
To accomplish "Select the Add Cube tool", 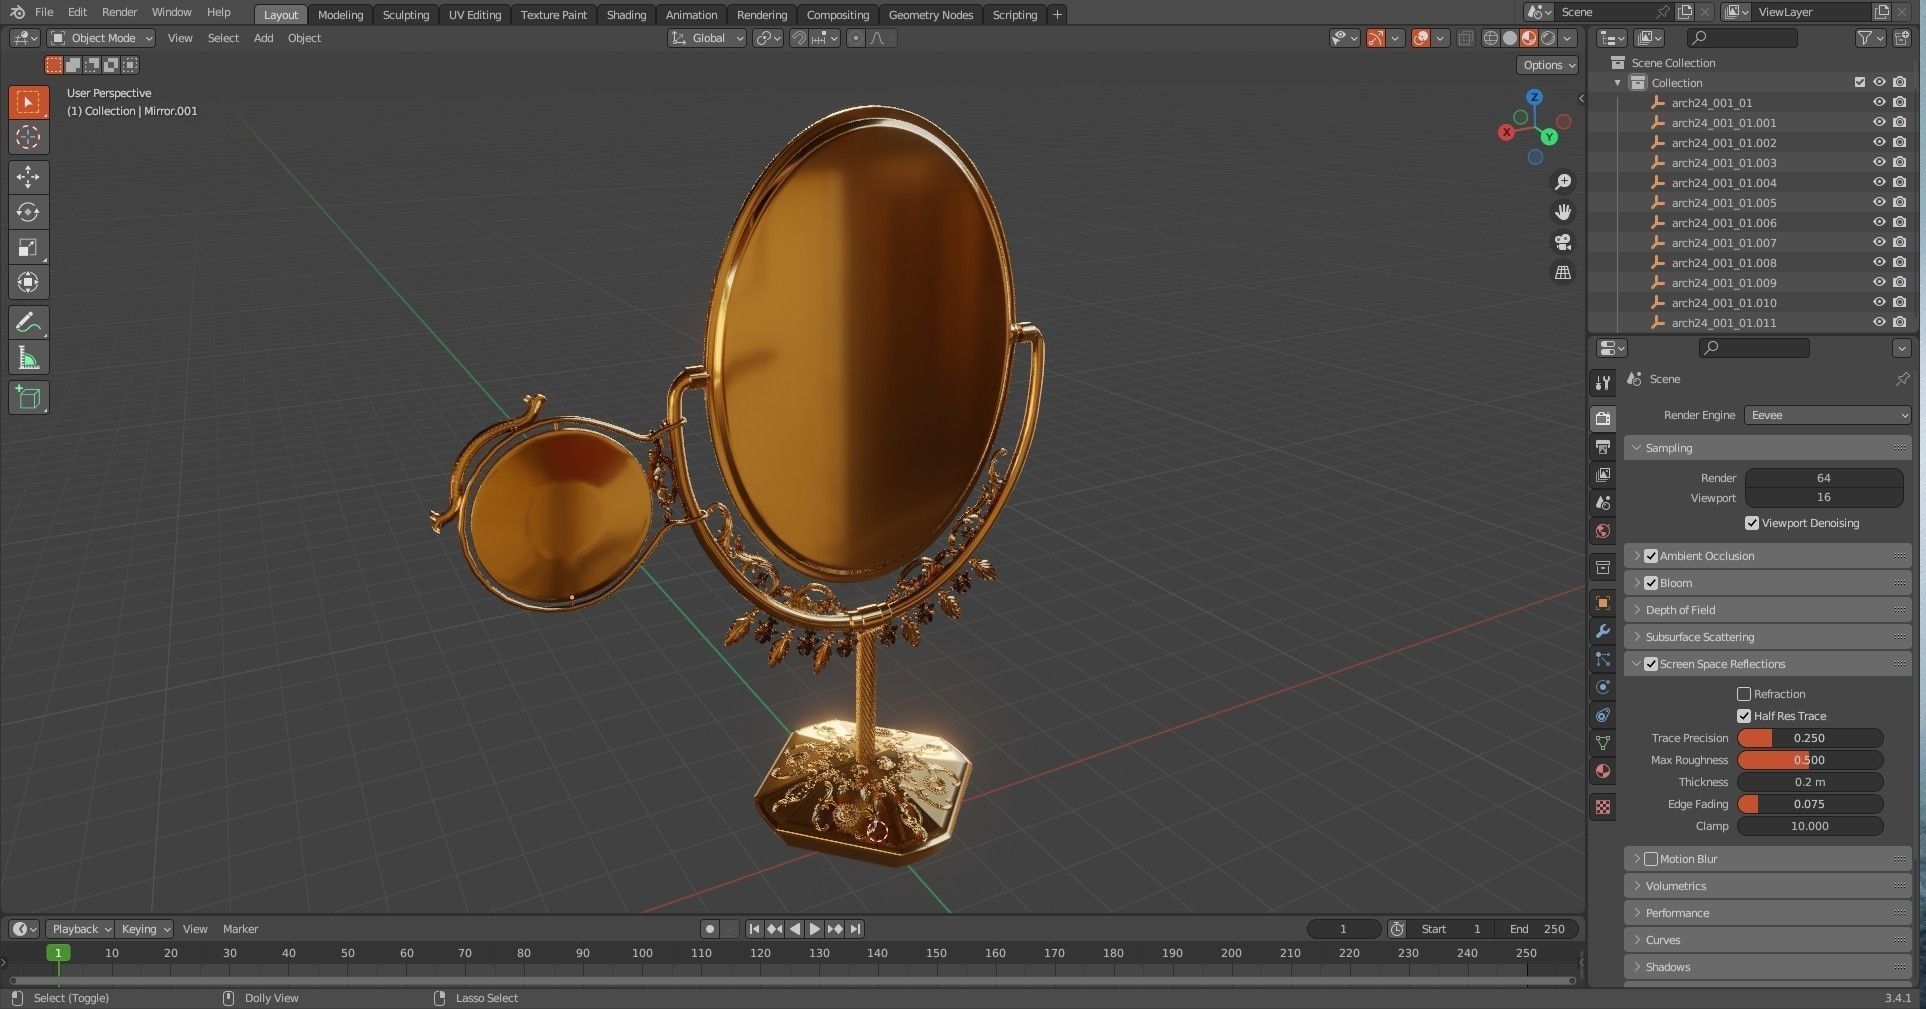I will [28, 397].
